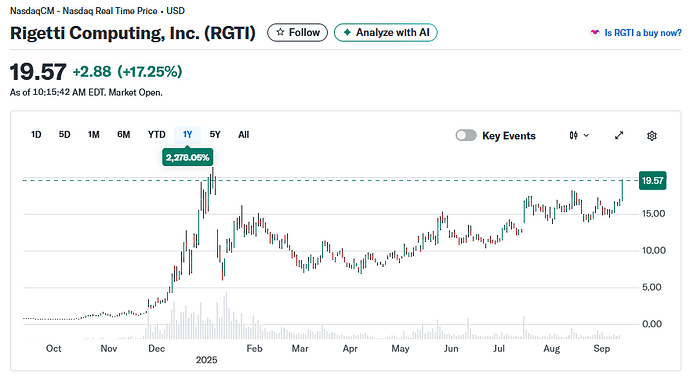This screenshot has width=690, height=376.
Task: Toggle the Key Events switch
Action: click(466, 136)
